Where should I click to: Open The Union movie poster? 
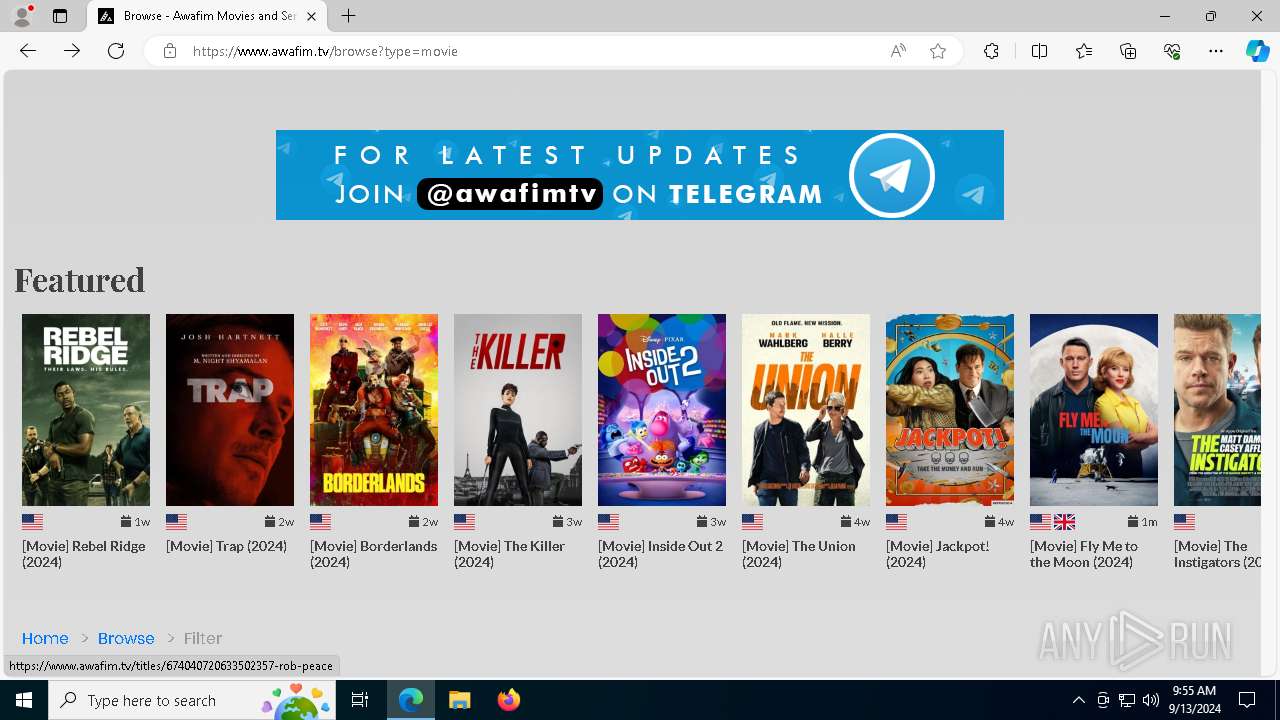pos(806,410)
